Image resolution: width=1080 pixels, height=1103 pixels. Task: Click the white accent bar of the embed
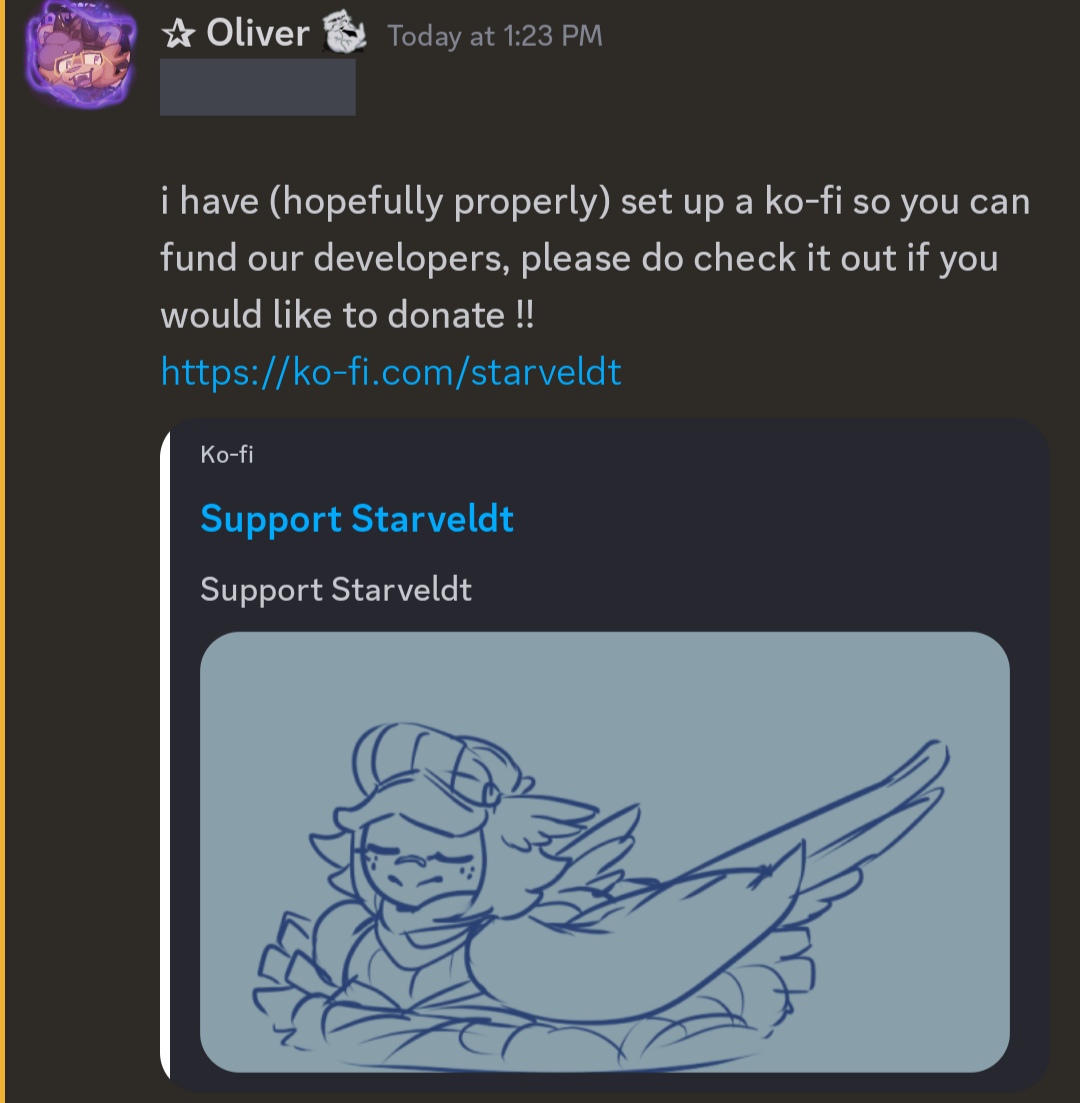(x=165, y=755)
